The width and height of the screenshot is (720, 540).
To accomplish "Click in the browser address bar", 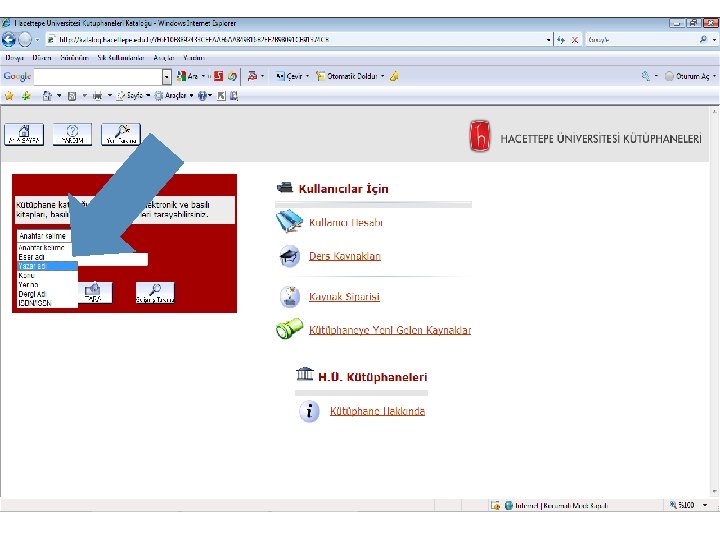I will click(x=298, y=40).
